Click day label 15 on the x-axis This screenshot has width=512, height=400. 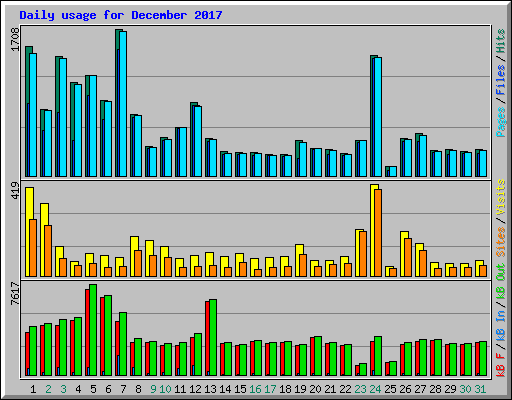click(x=240, y=389)
